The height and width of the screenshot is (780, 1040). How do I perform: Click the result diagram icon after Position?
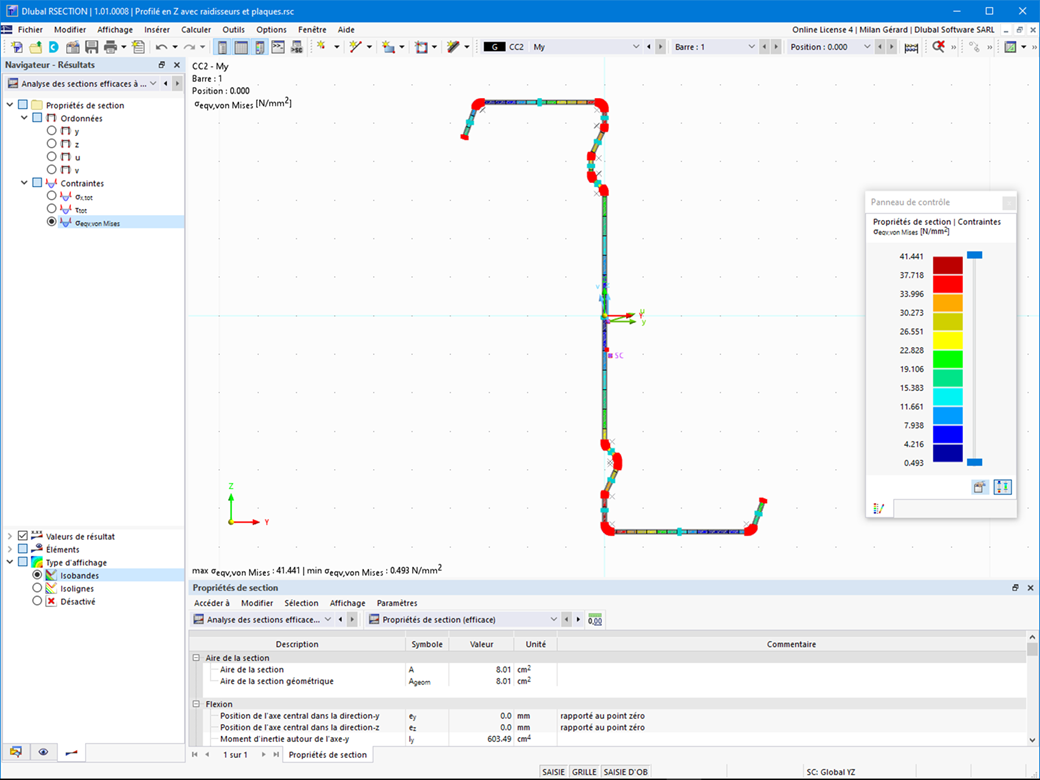pos(911,47)
